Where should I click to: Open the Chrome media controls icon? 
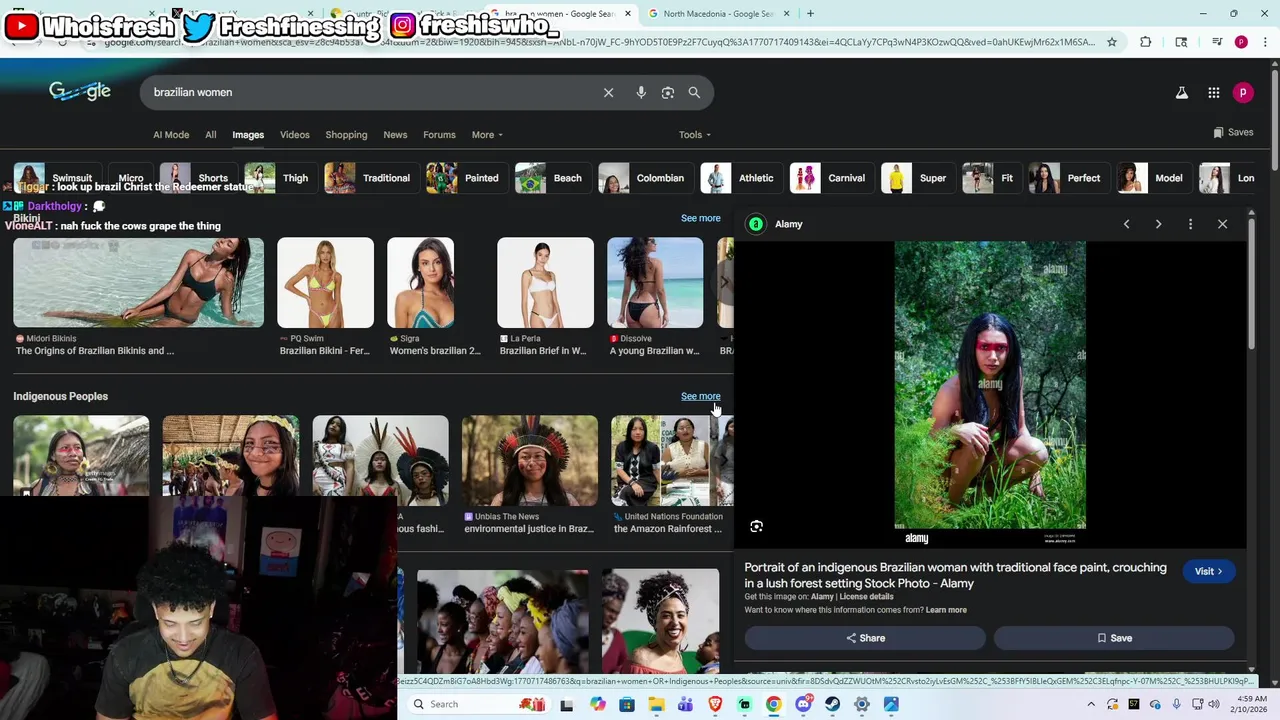(x=1217, y=42)
